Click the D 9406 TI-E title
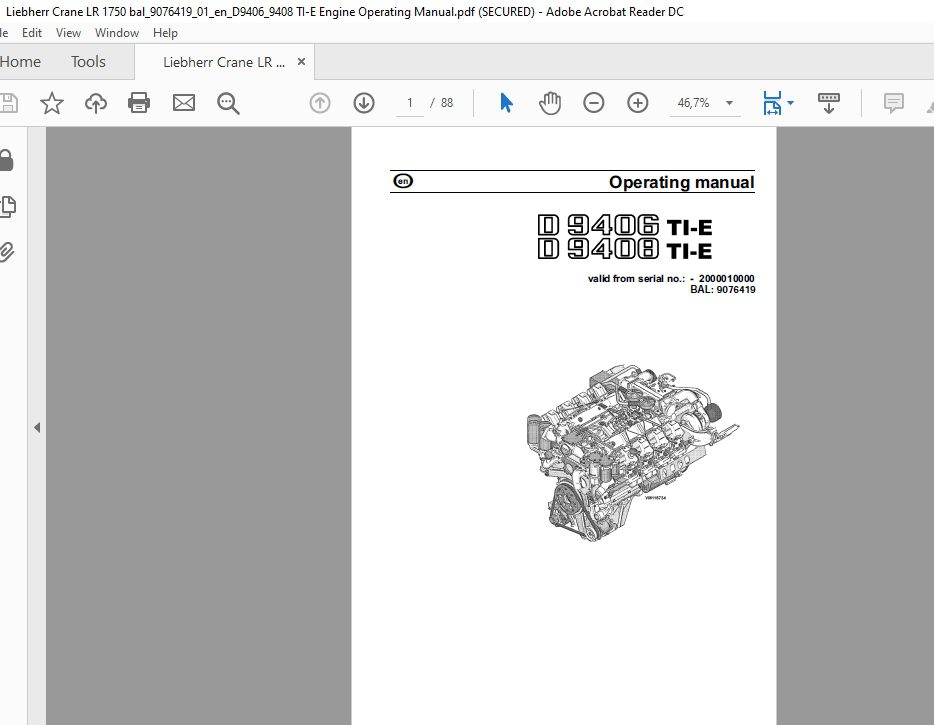 624,226
